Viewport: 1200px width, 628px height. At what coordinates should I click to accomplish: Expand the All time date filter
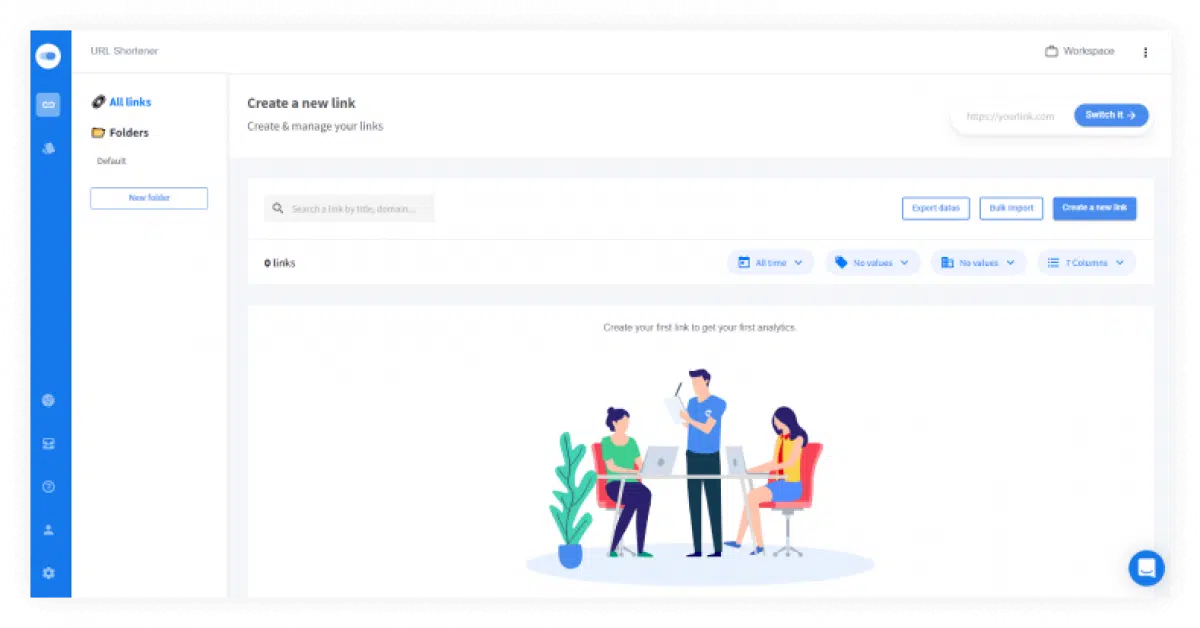point(770,263)
